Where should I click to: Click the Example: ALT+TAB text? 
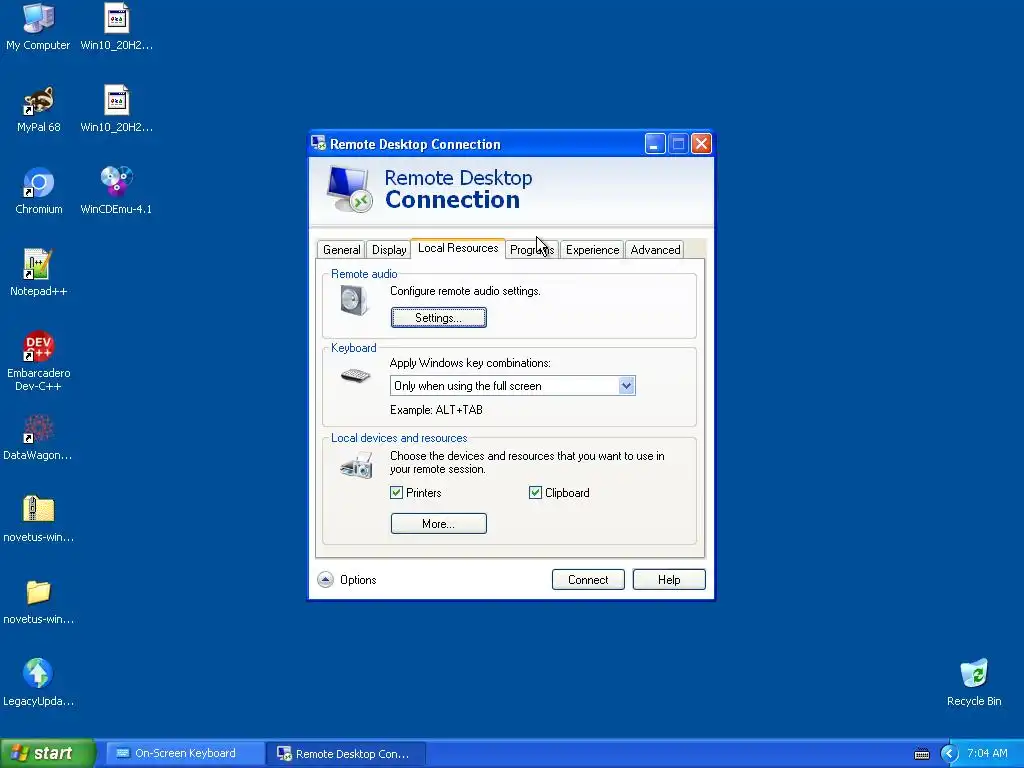point(436,410)
